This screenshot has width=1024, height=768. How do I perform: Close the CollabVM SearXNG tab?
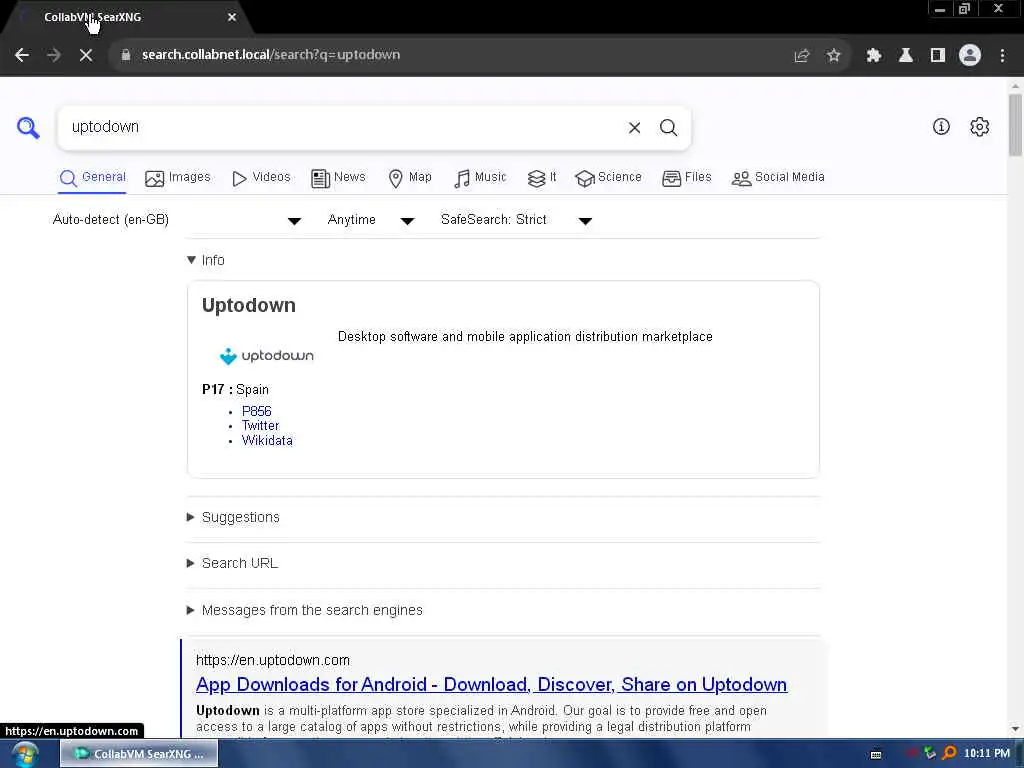pos(232,17)
